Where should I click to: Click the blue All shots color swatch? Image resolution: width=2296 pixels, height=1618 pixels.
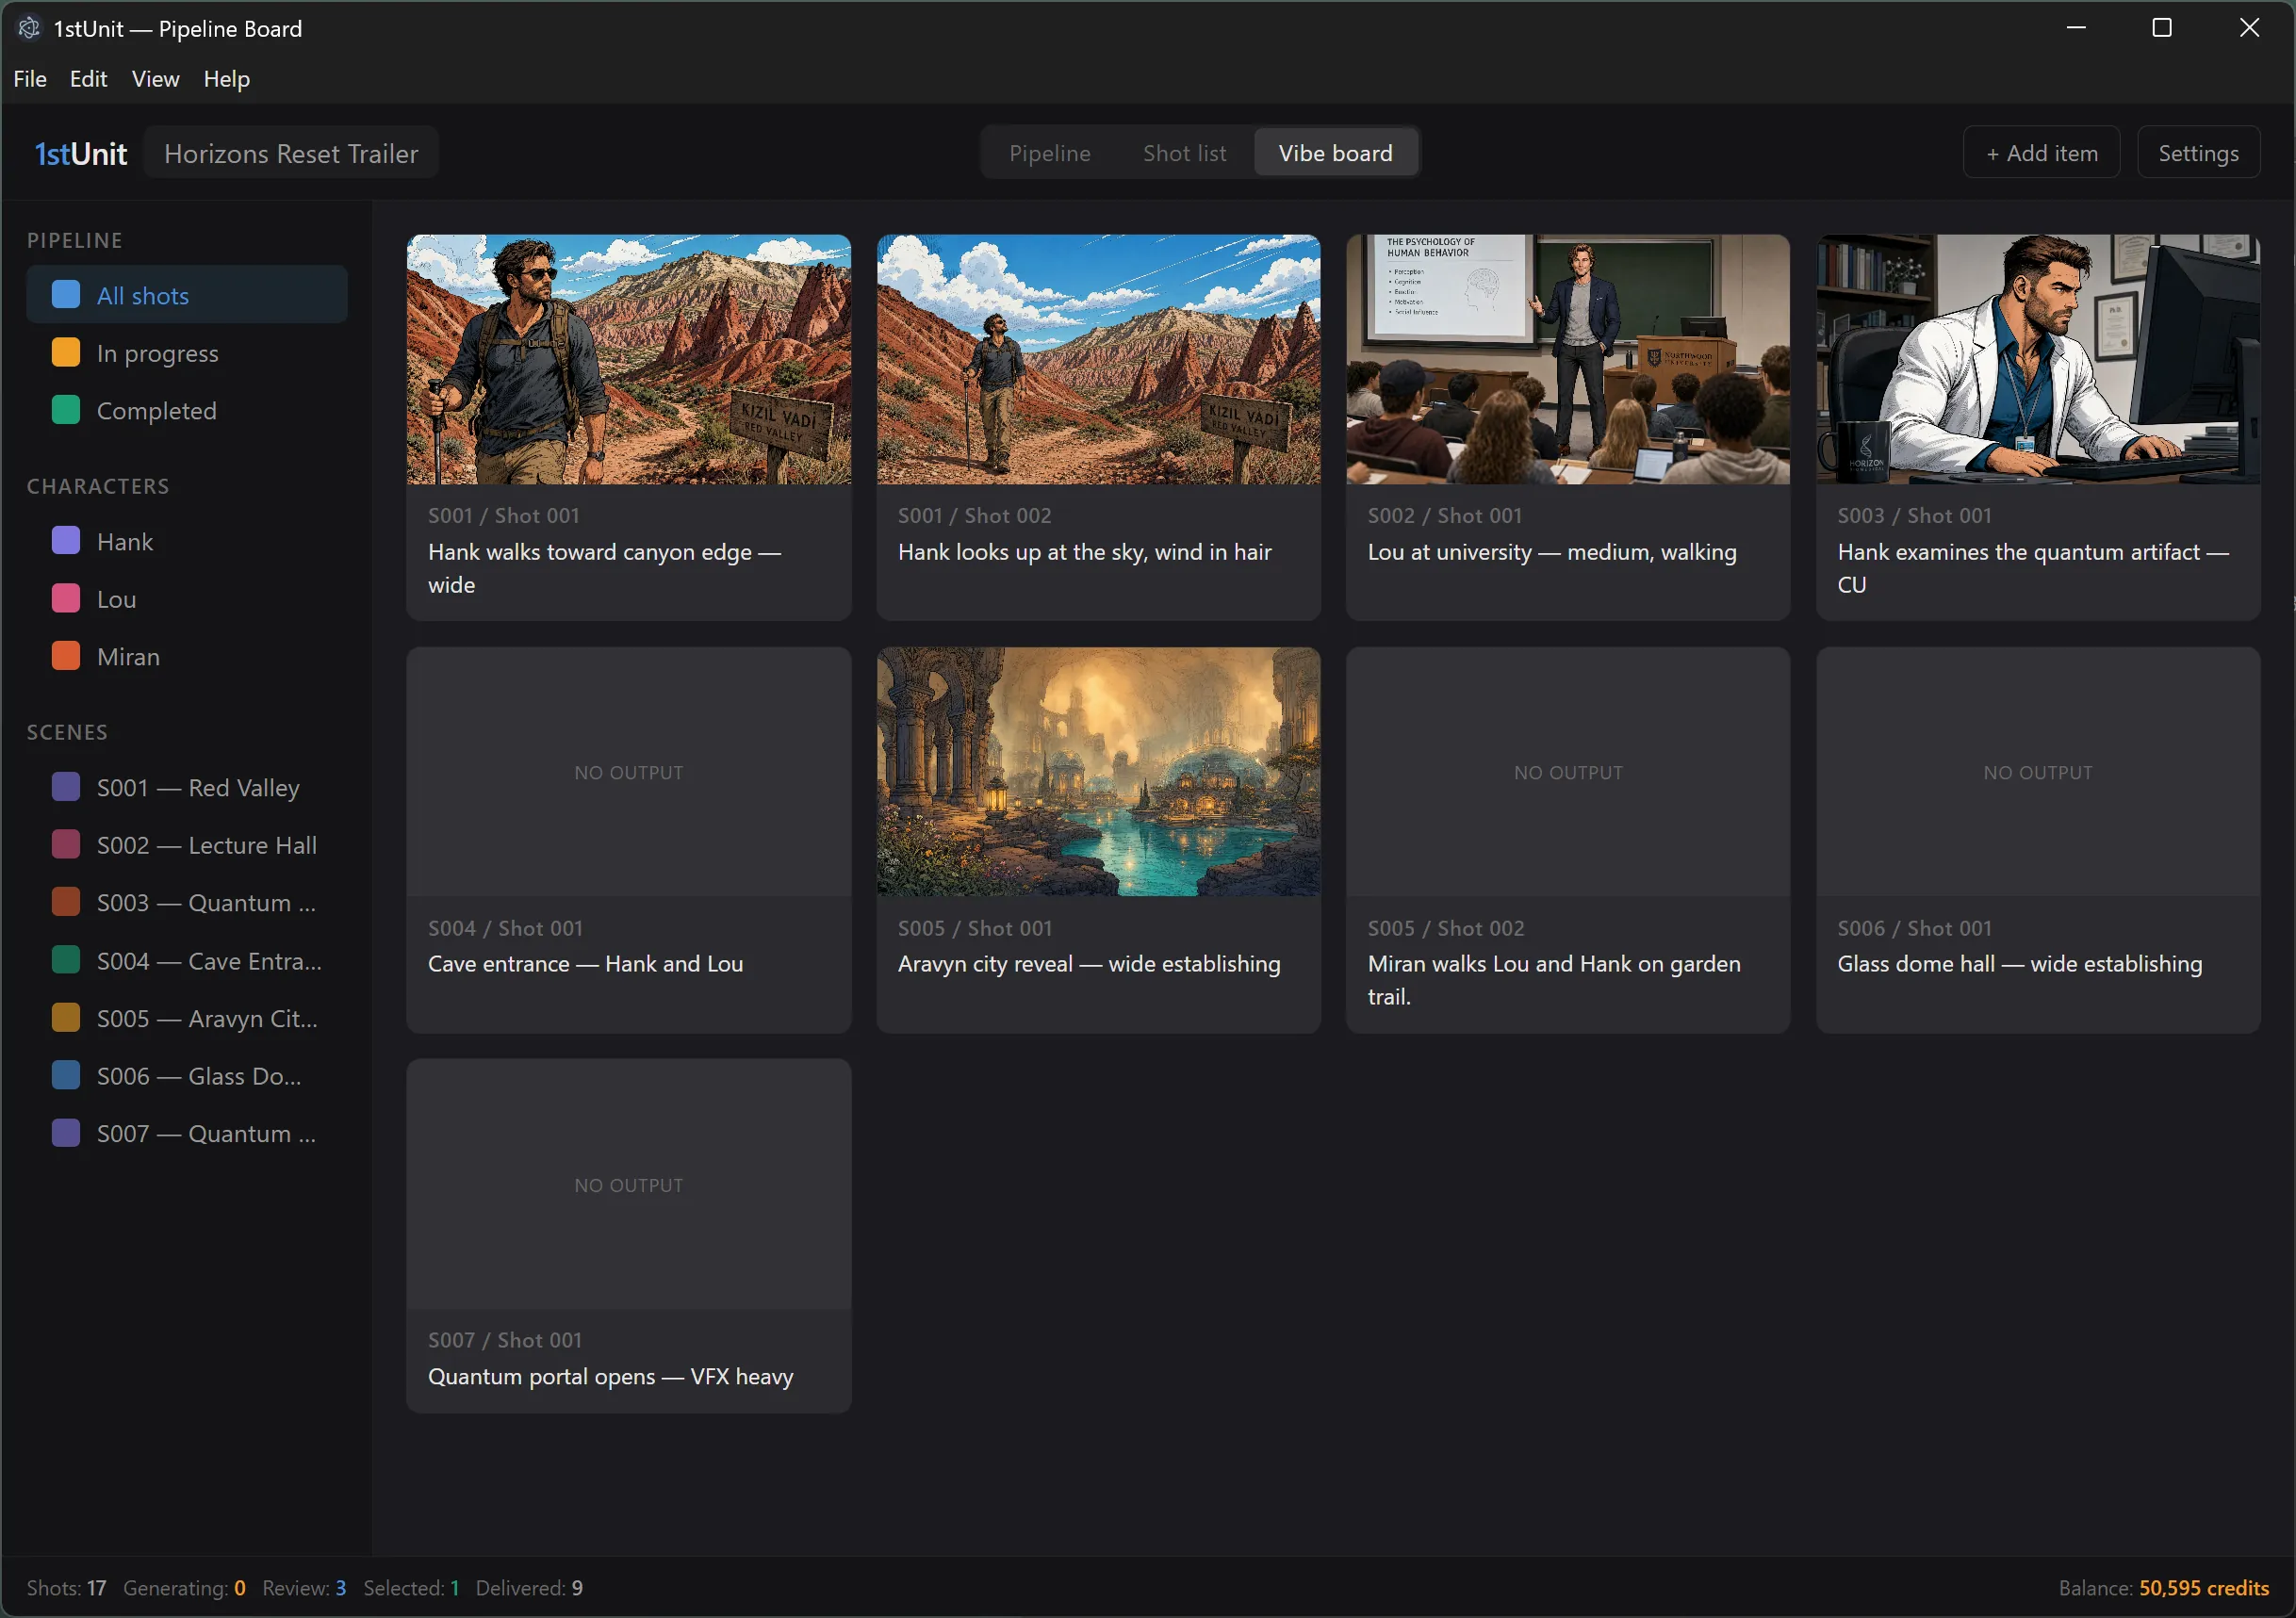(x=66, y=295)
